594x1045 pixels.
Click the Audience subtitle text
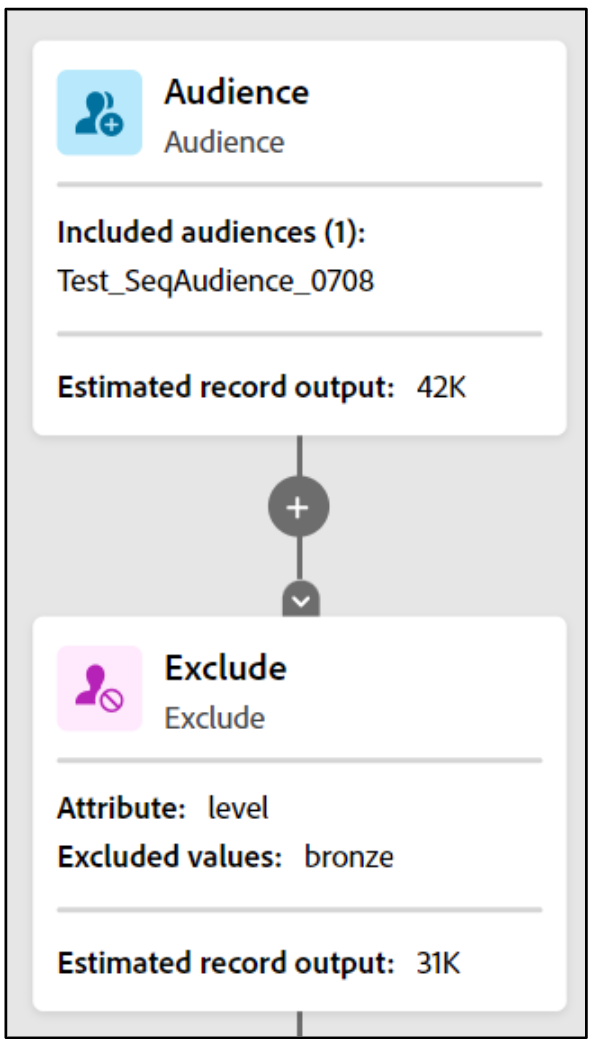pyautogui.click(x=224, y=142)
